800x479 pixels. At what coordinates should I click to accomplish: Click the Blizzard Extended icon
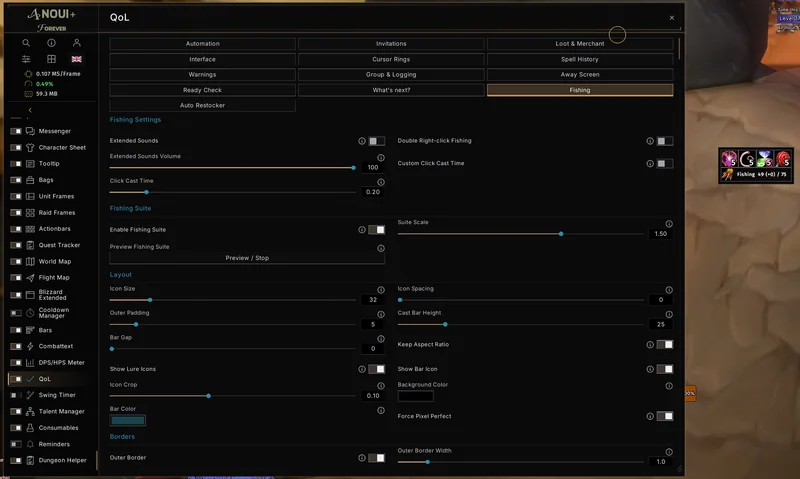click(30, 295)
